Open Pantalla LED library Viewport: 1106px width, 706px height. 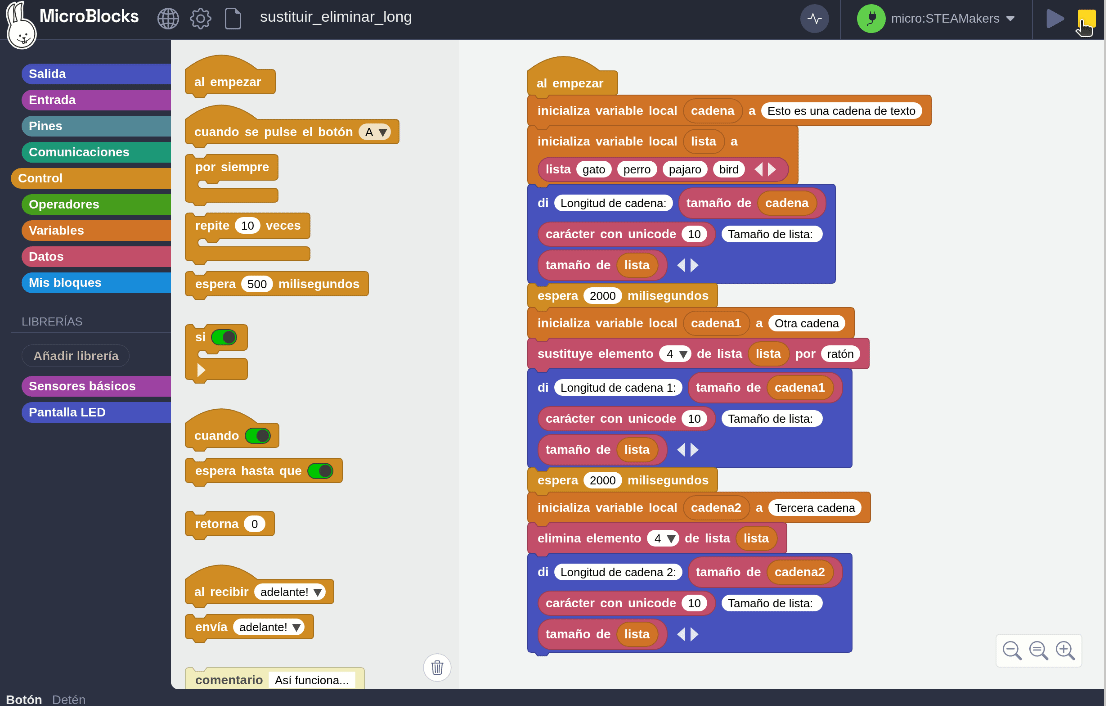96,413
